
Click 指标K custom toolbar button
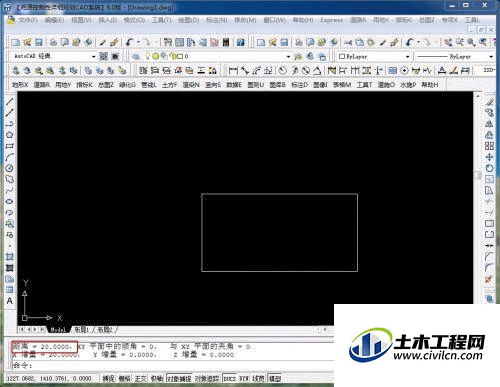click(x=84, y=85)
